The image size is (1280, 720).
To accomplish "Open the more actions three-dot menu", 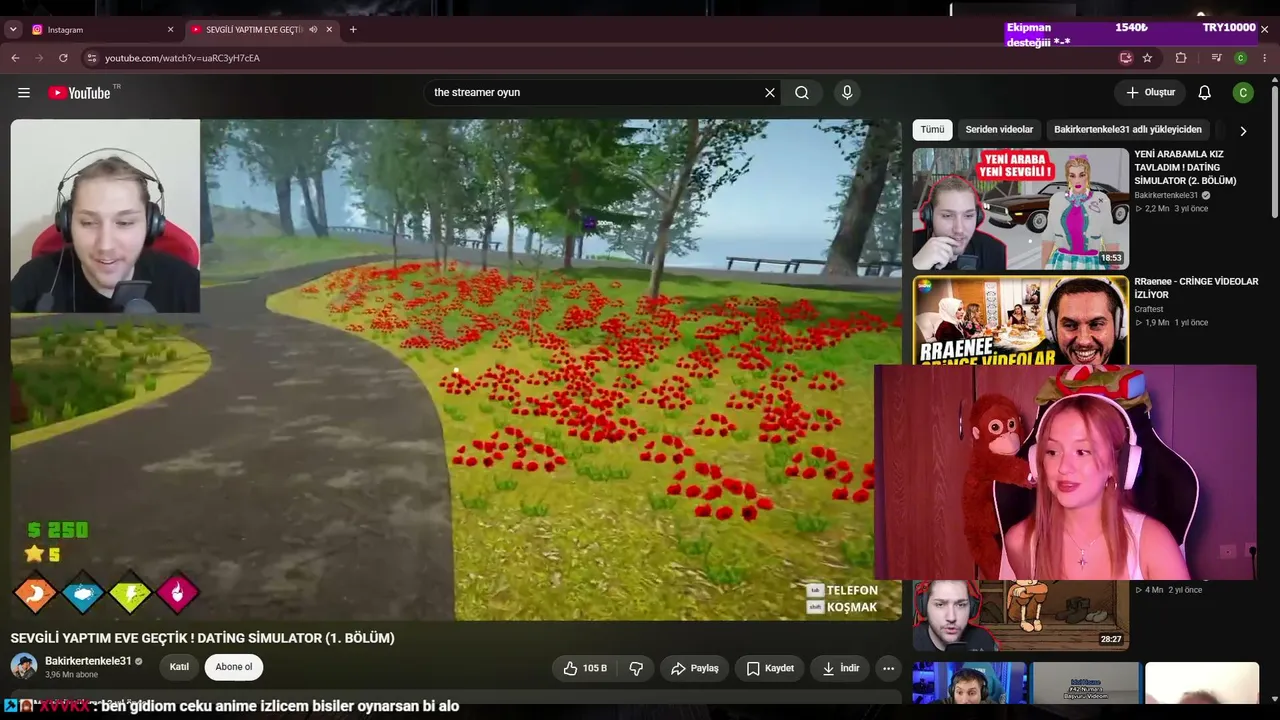I will coord(888,668).
